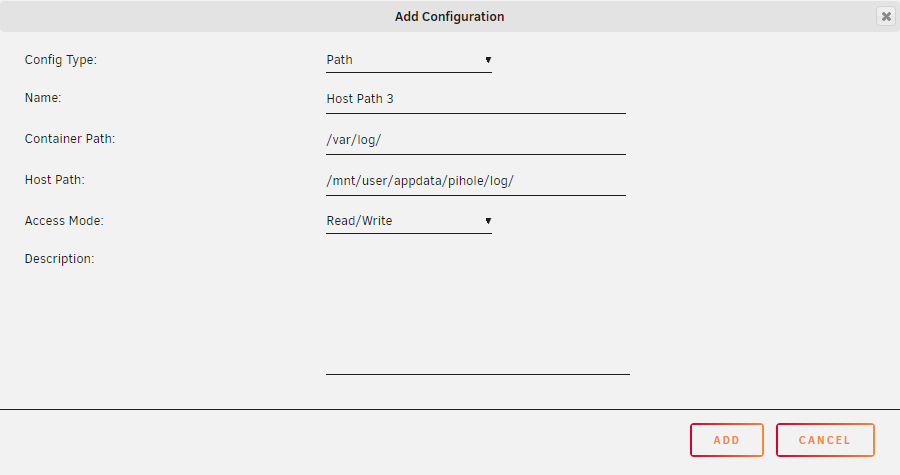
Task: Open the Access Mode Read/Write dropdown
Action: point(409,221)
